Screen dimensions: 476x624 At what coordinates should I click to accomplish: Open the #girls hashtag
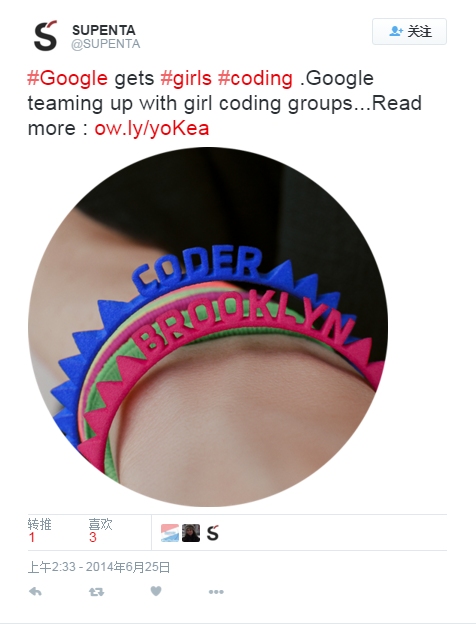[x=186, y=78]
